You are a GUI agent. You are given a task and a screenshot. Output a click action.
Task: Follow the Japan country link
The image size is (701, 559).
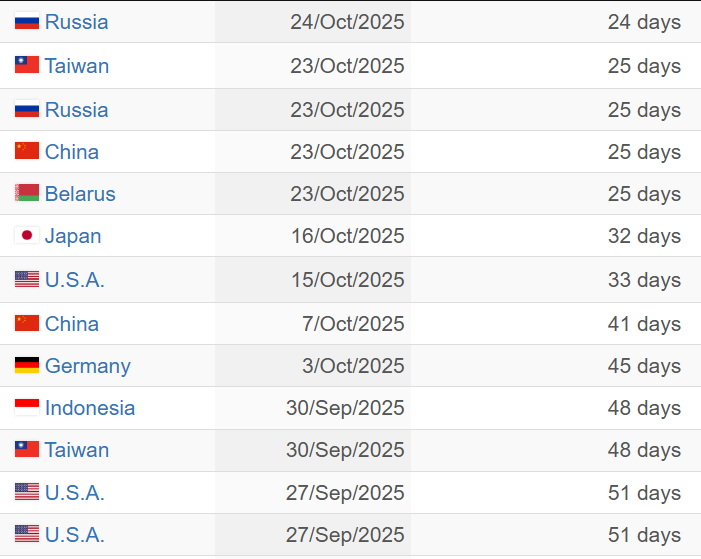(73, 237)
